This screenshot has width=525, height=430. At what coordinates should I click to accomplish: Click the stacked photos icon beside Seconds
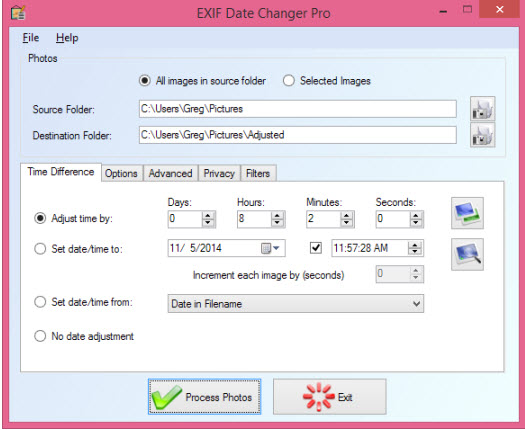point(467,213)
